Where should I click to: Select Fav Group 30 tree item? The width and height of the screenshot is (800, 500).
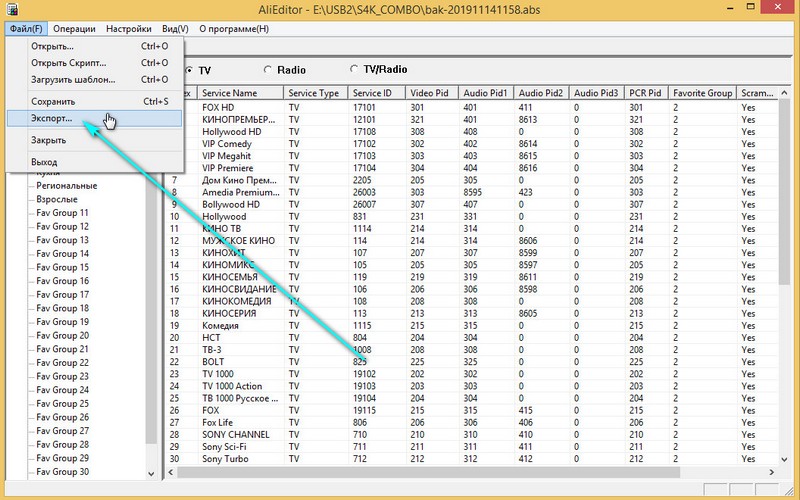tap(62, 472)
